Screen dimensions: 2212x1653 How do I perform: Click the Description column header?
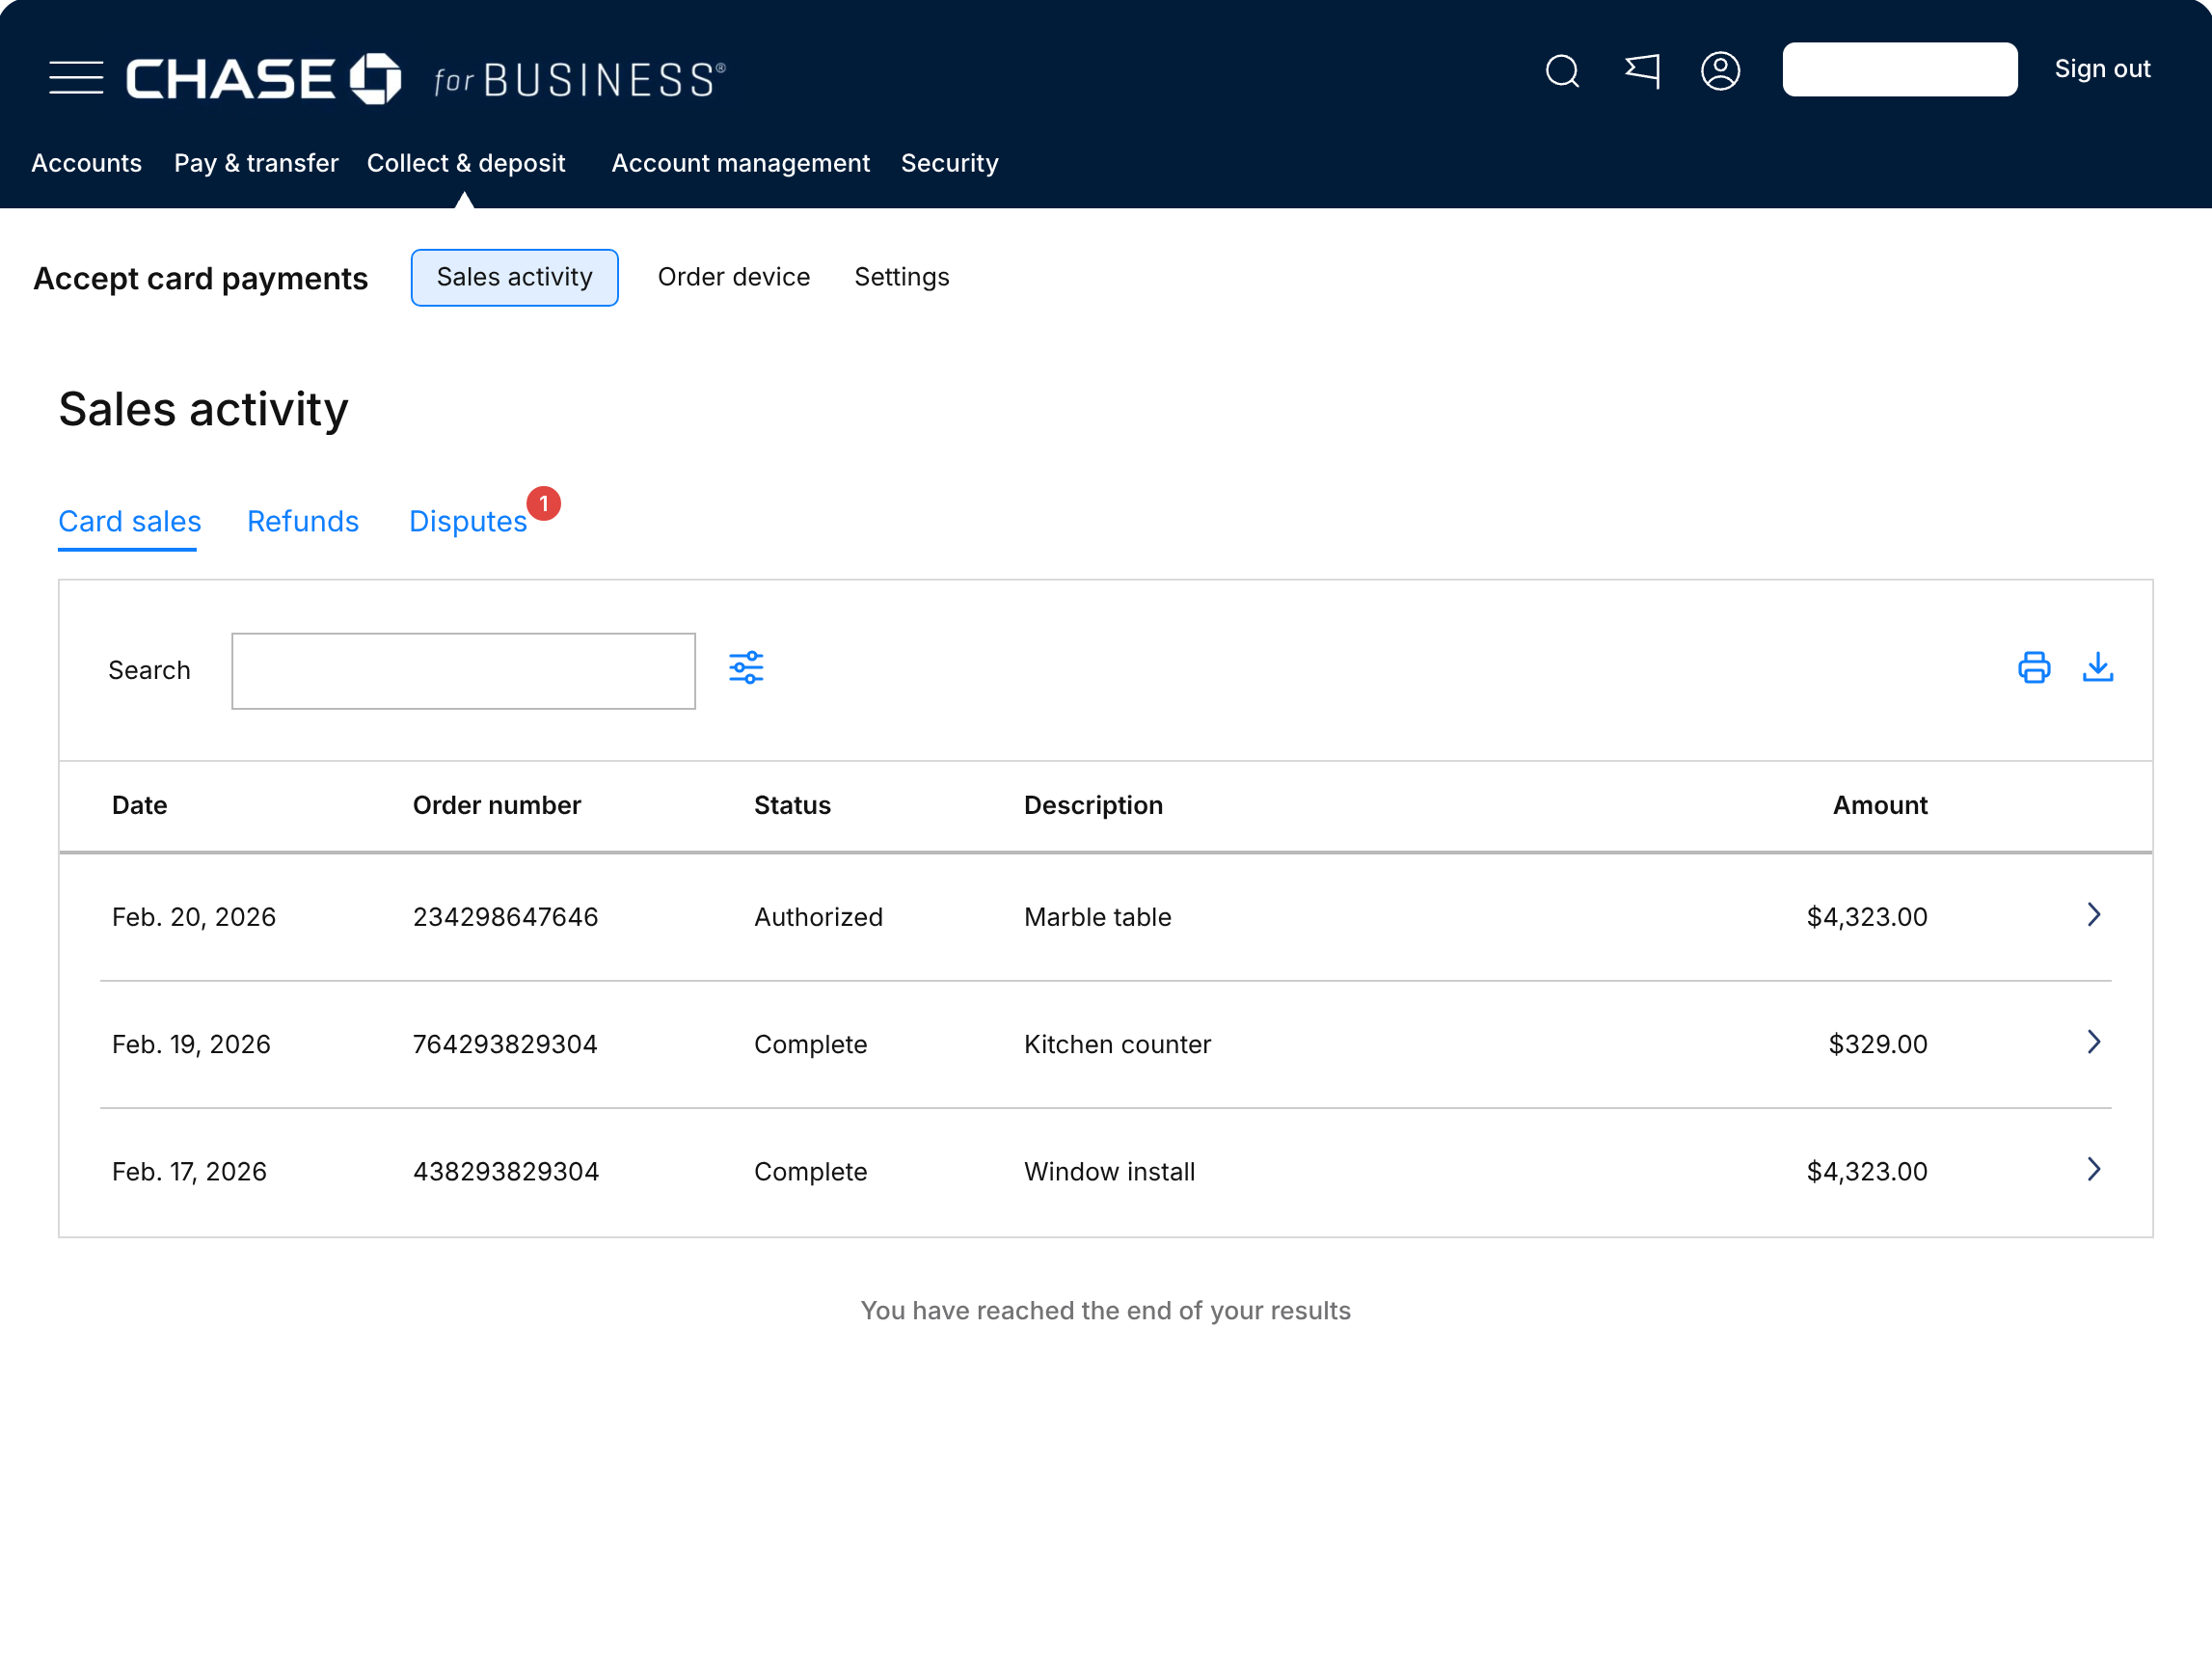click(1094, 805)
